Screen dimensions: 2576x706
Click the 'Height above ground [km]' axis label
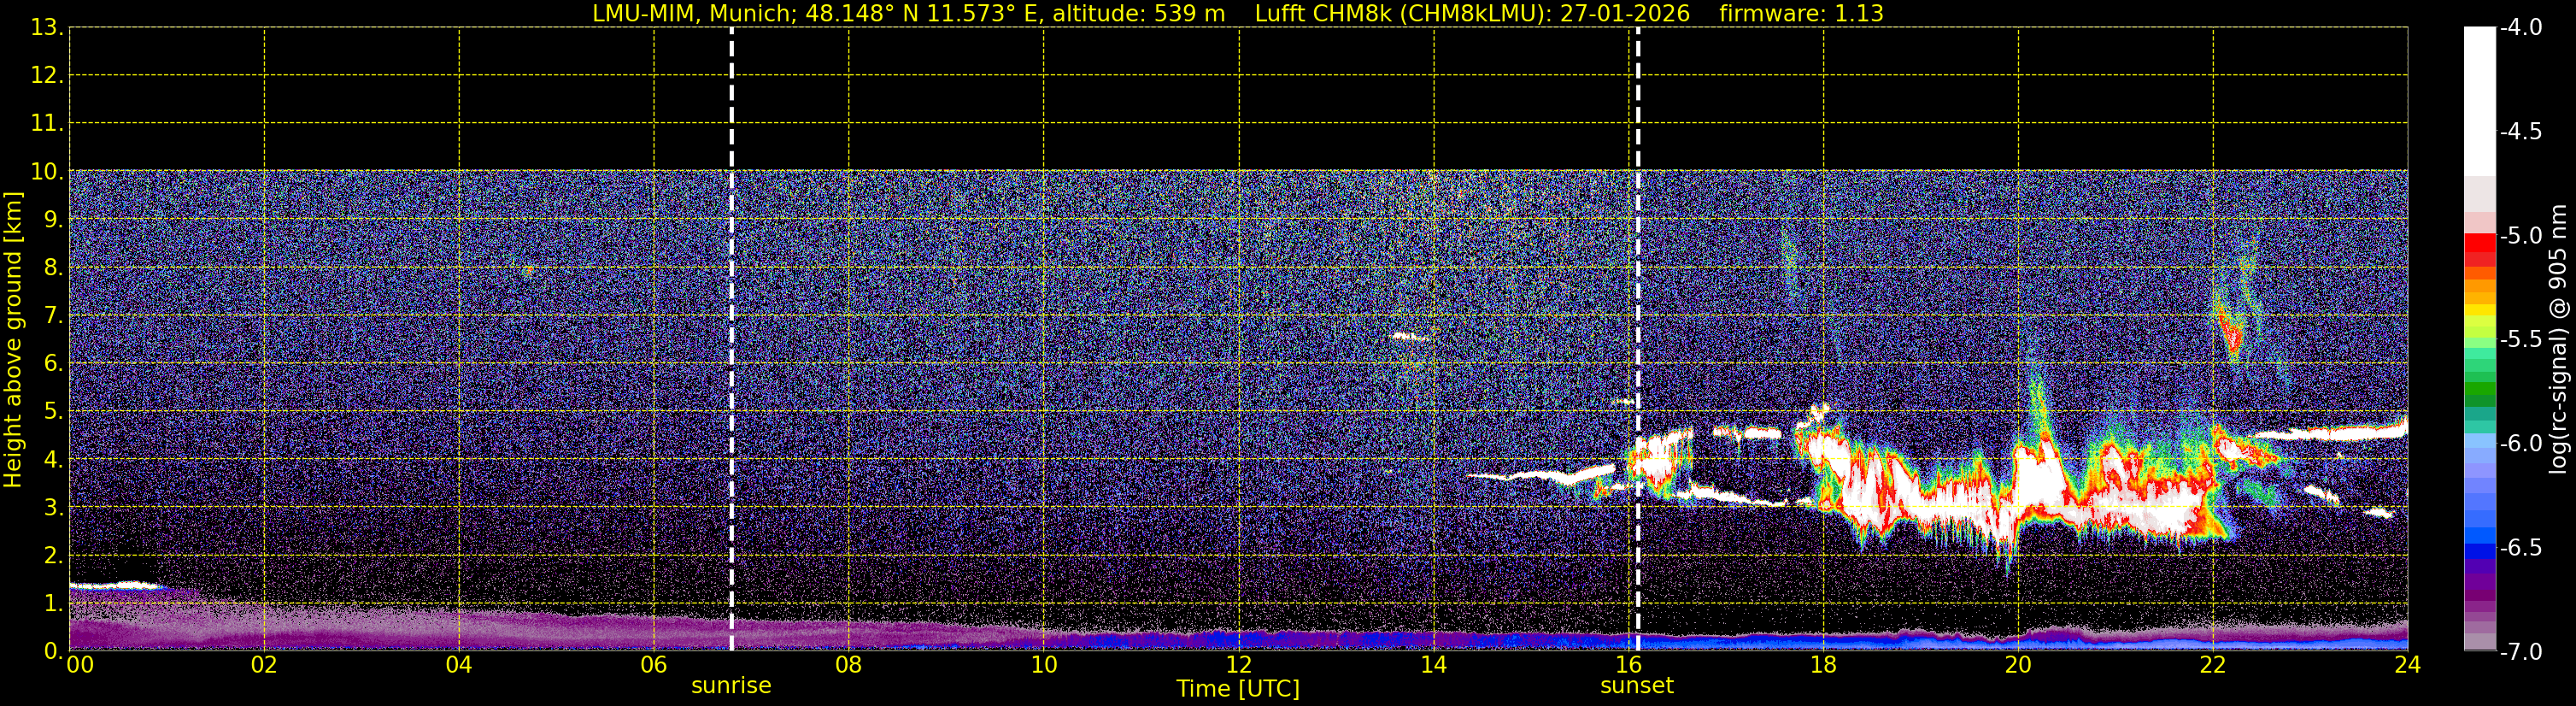pos(13,340)
